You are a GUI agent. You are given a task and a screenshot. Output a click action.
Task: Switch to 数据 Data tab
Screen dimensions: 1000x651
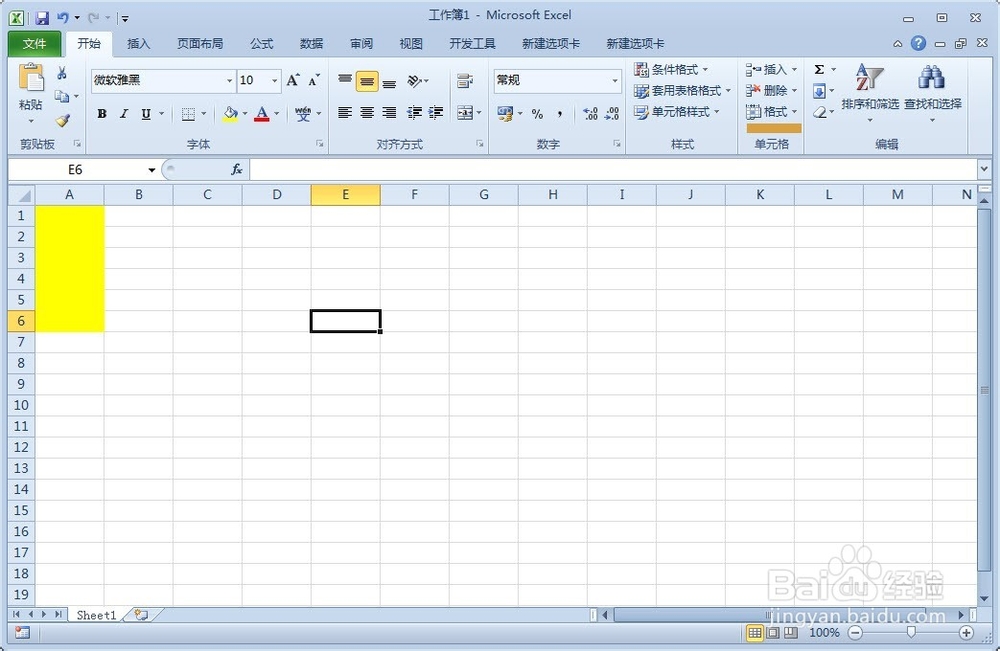click(311, 43)
